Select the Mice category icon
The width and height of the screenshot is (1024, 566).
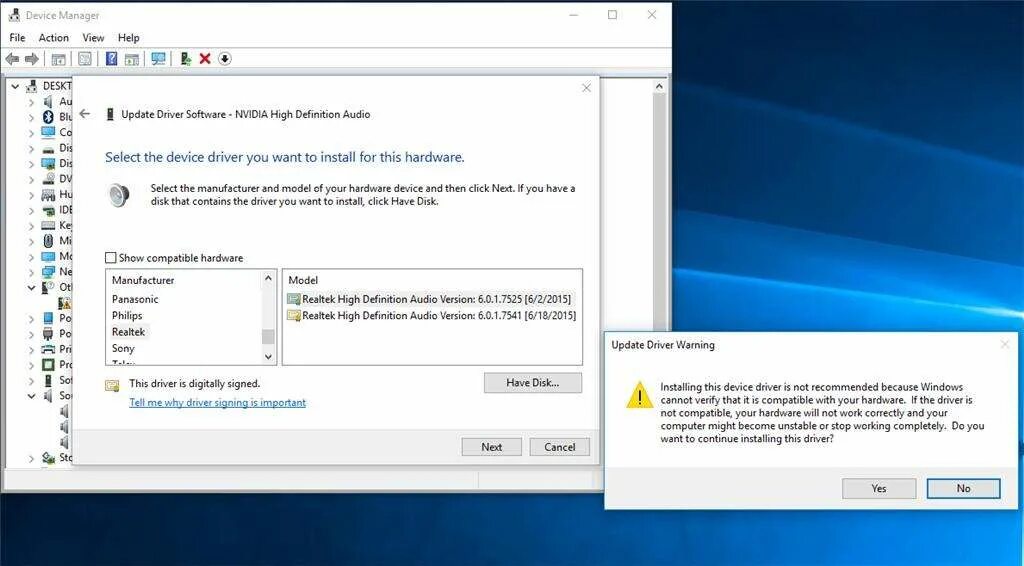click(48, 241)
